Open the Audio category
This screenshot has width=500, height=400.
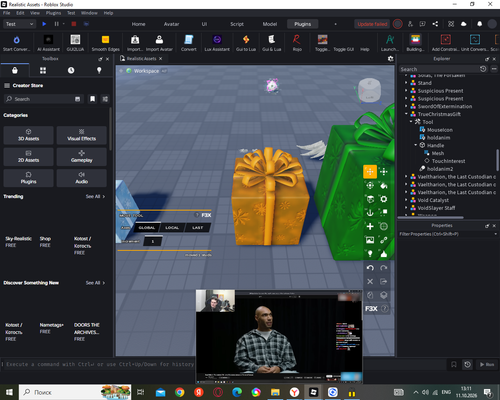(x=82, y=178)
